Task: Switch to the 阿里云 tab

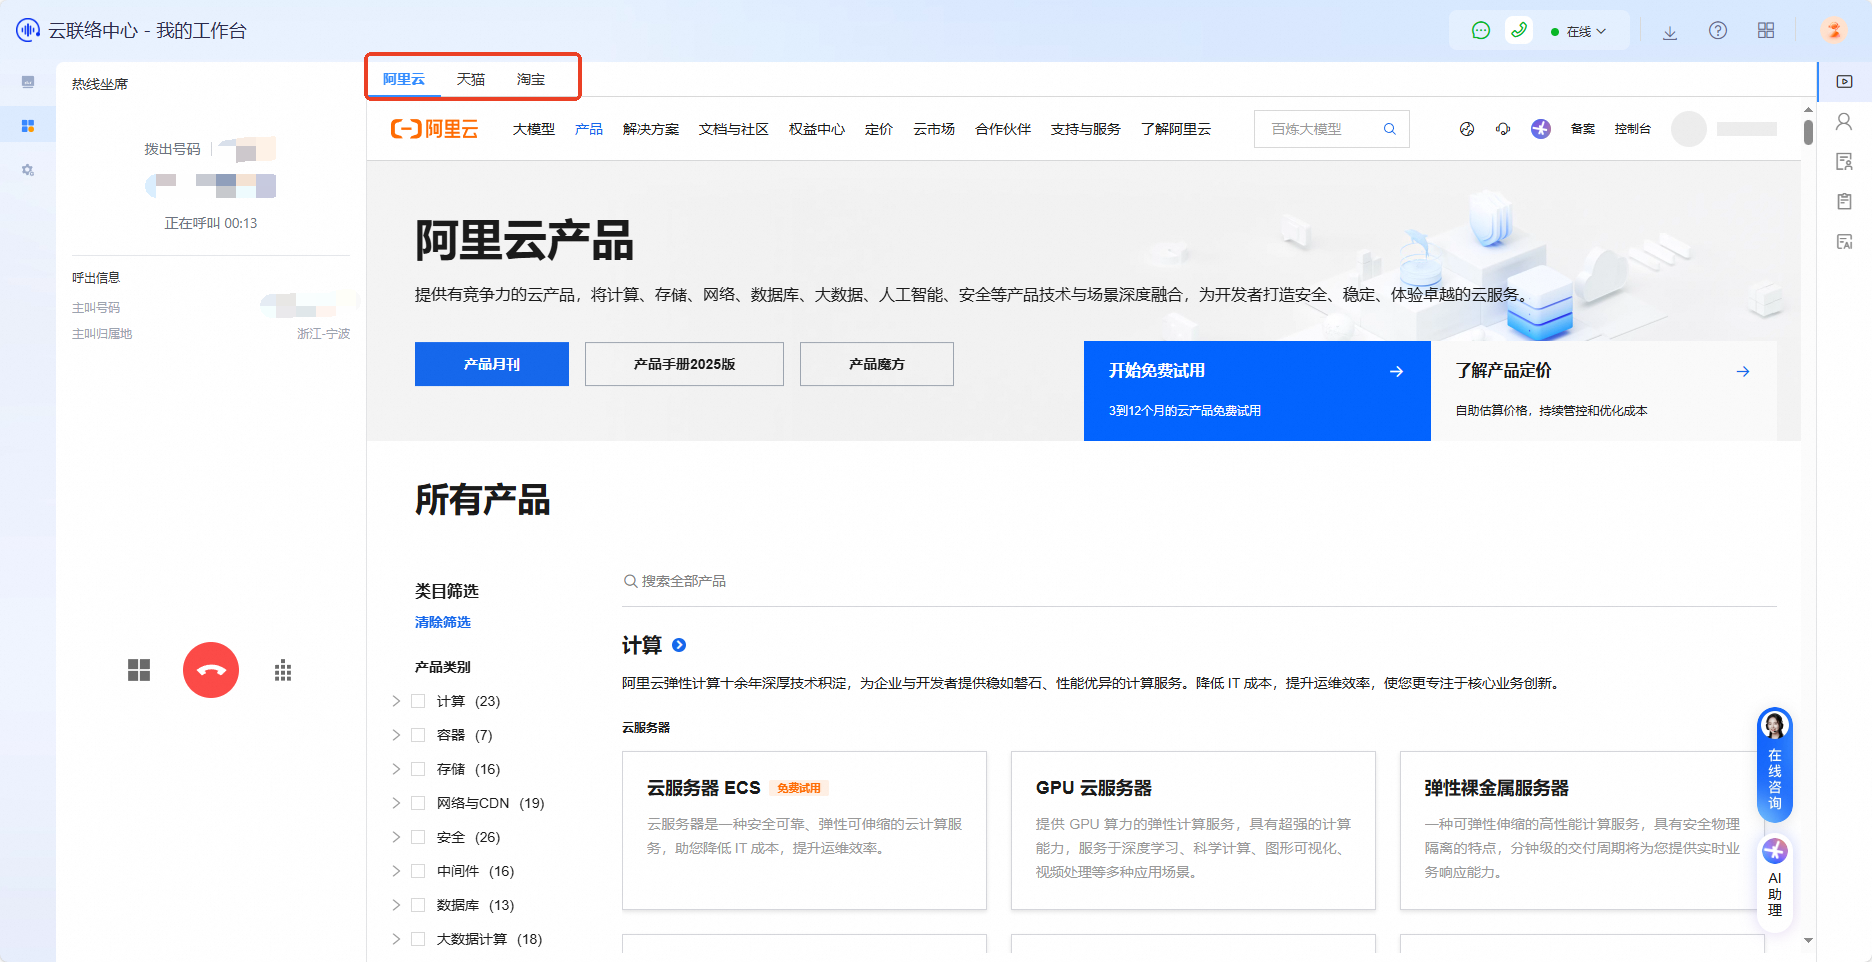Action: tap(404, 79)
